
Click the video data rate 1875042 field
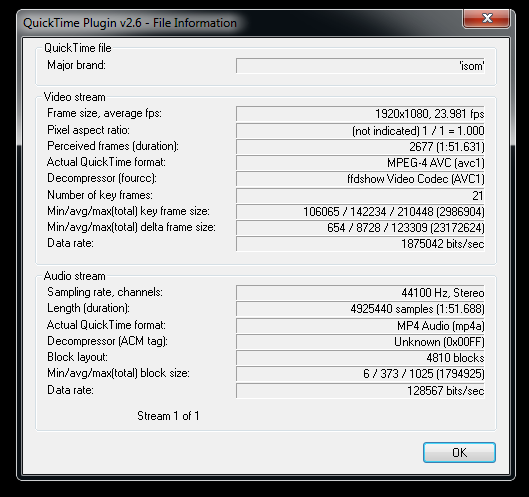coord(360,244)
